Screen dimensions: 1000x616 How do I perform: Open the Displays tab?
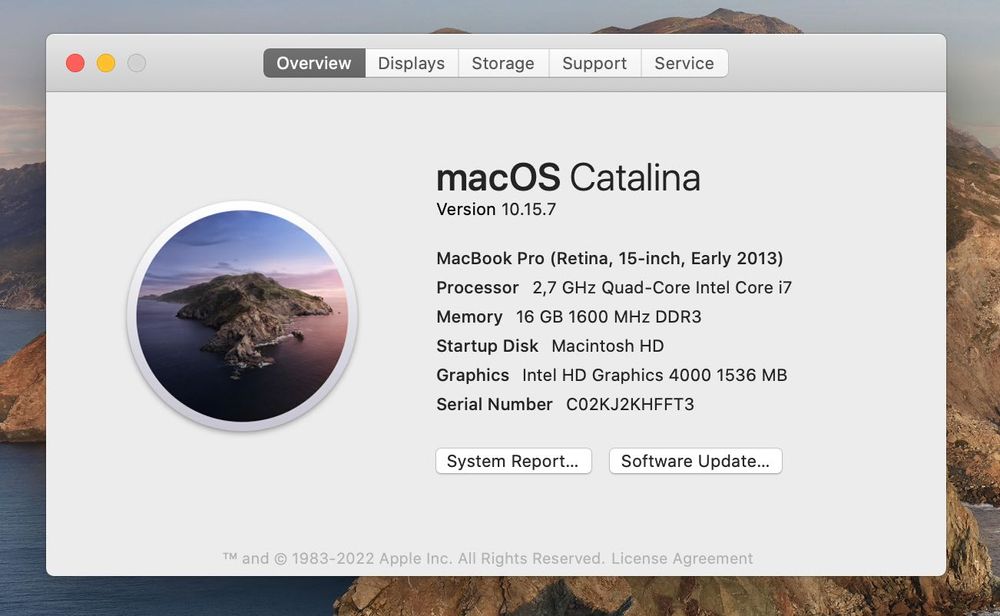click(x=411, y=63)
